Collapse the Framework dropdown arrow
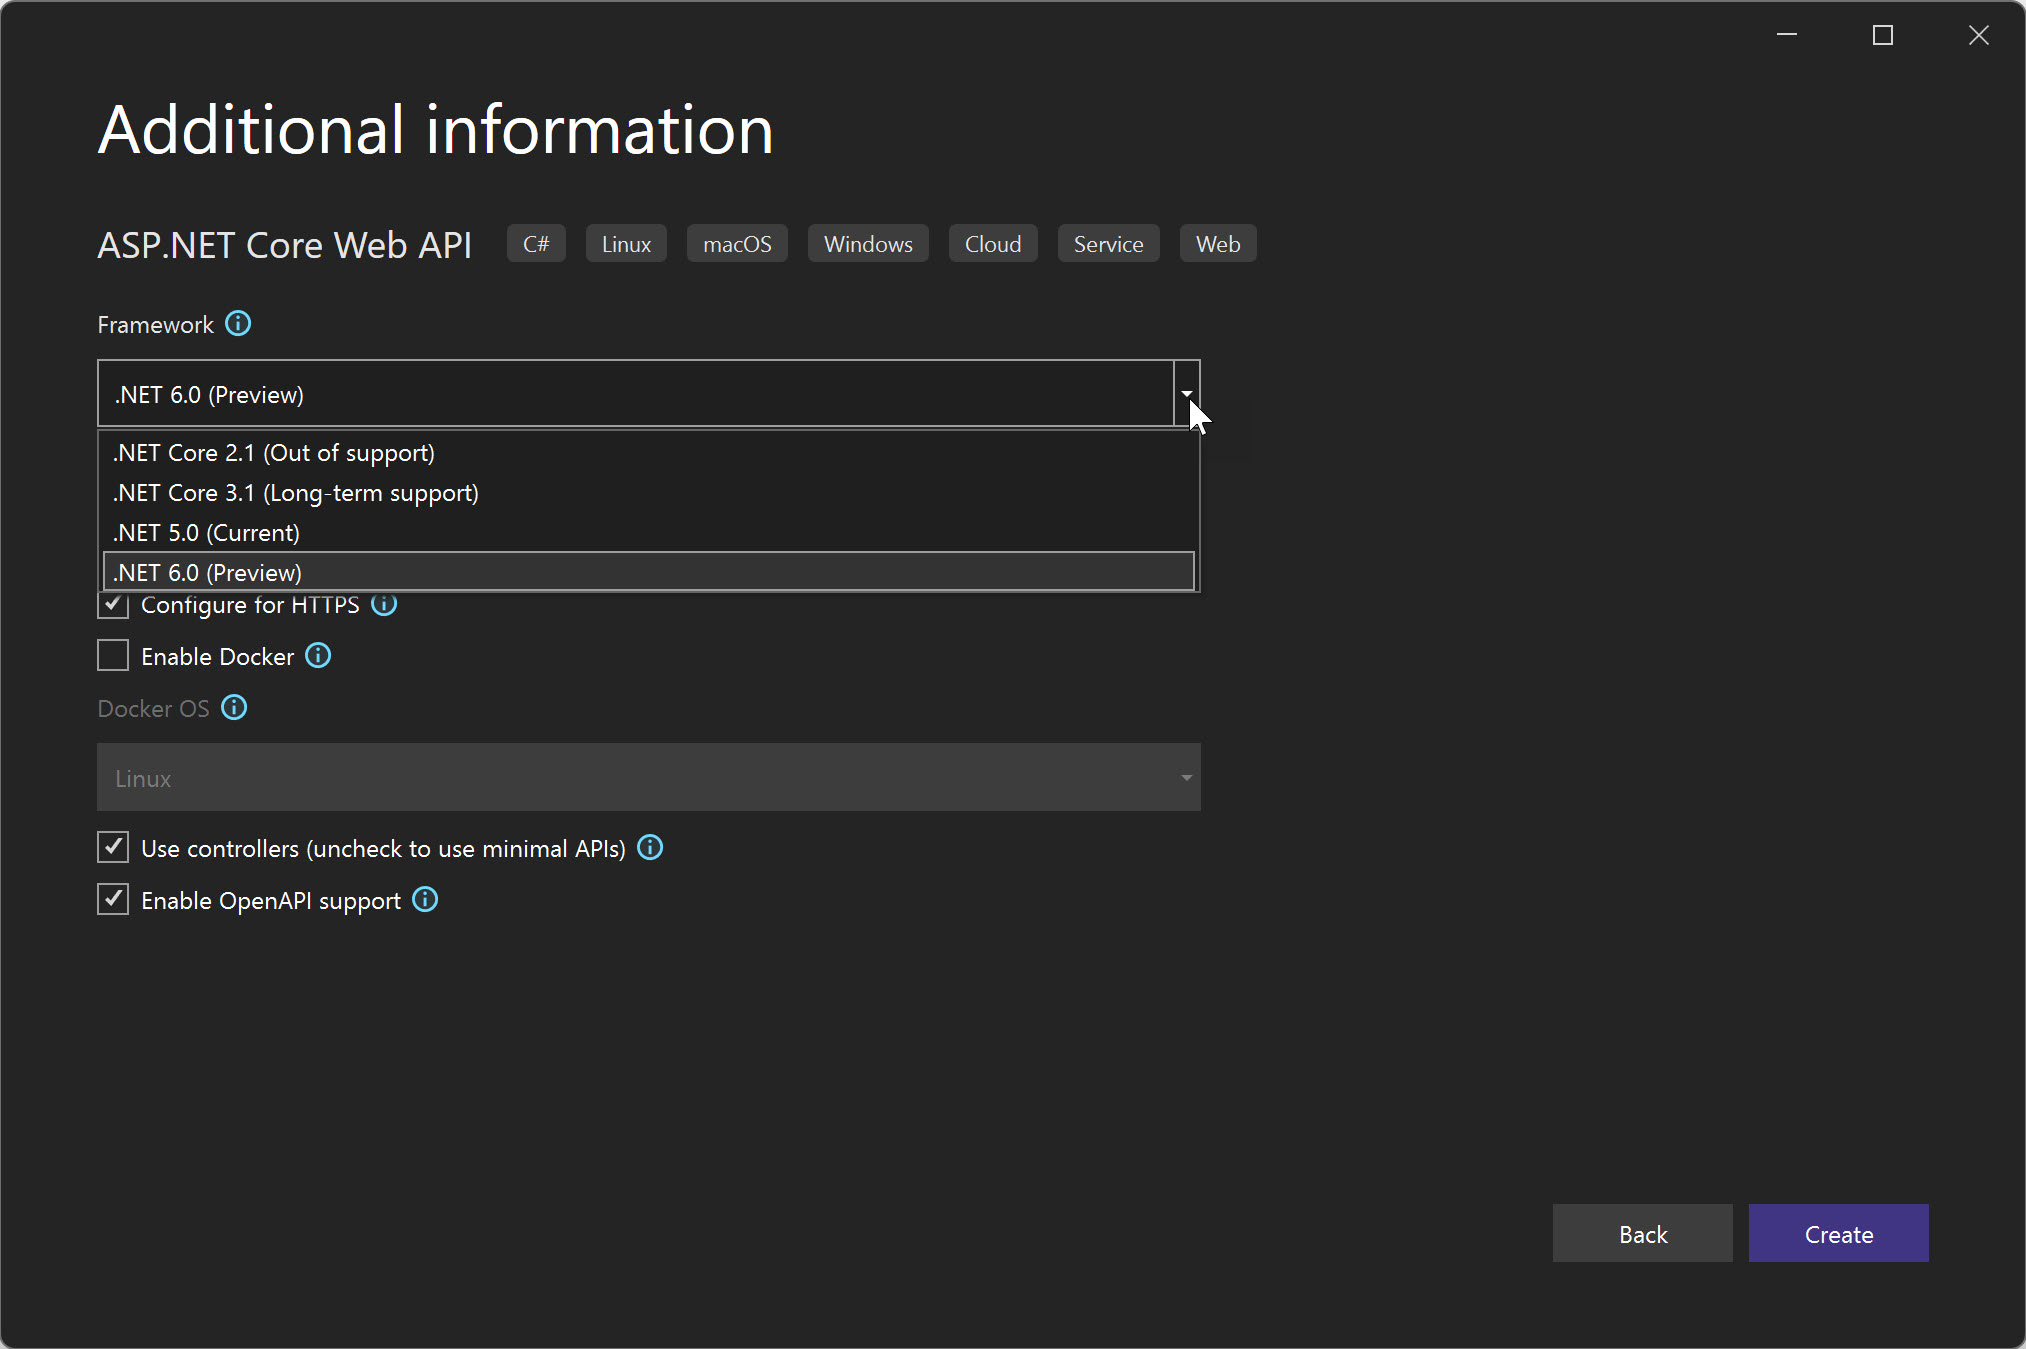 pyautogui.click(x=1187, y=394)
